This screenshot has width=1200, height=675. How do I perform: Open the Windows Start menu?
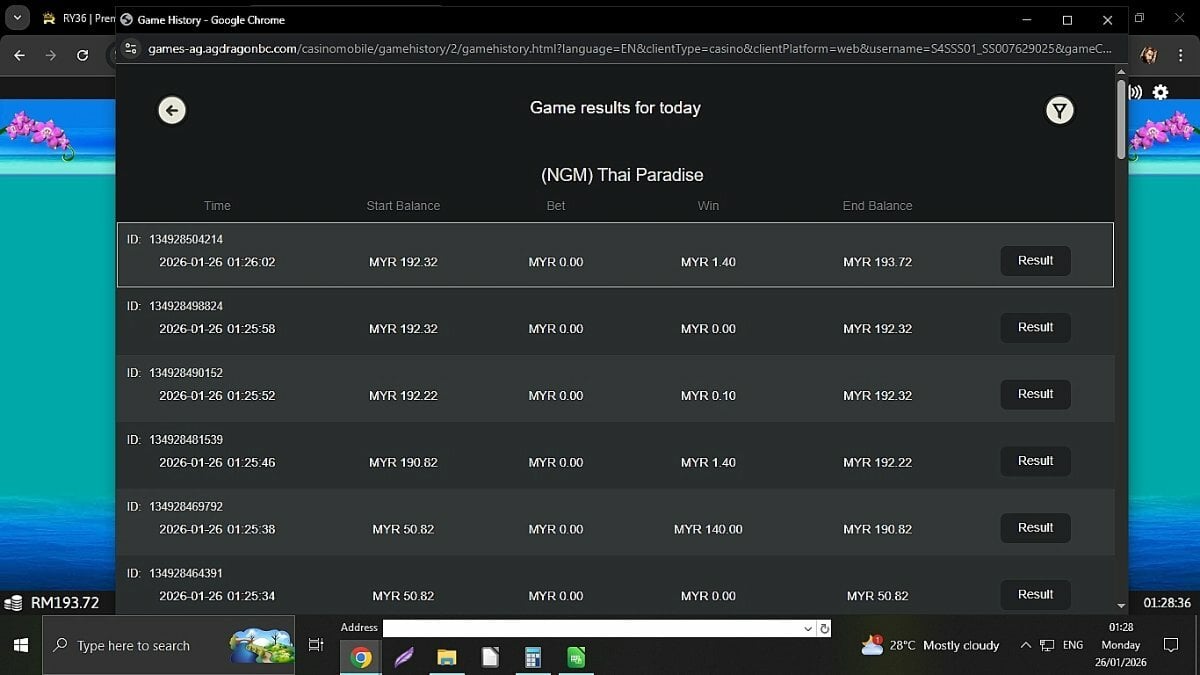click(20, 646)
